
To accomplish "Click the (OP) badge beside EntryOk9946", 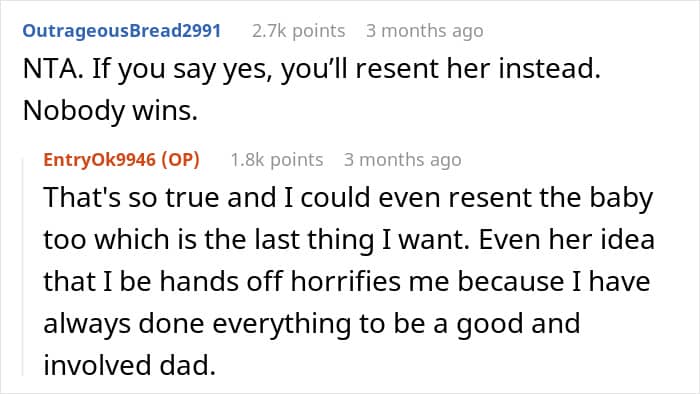I will [x=180, y=160].
